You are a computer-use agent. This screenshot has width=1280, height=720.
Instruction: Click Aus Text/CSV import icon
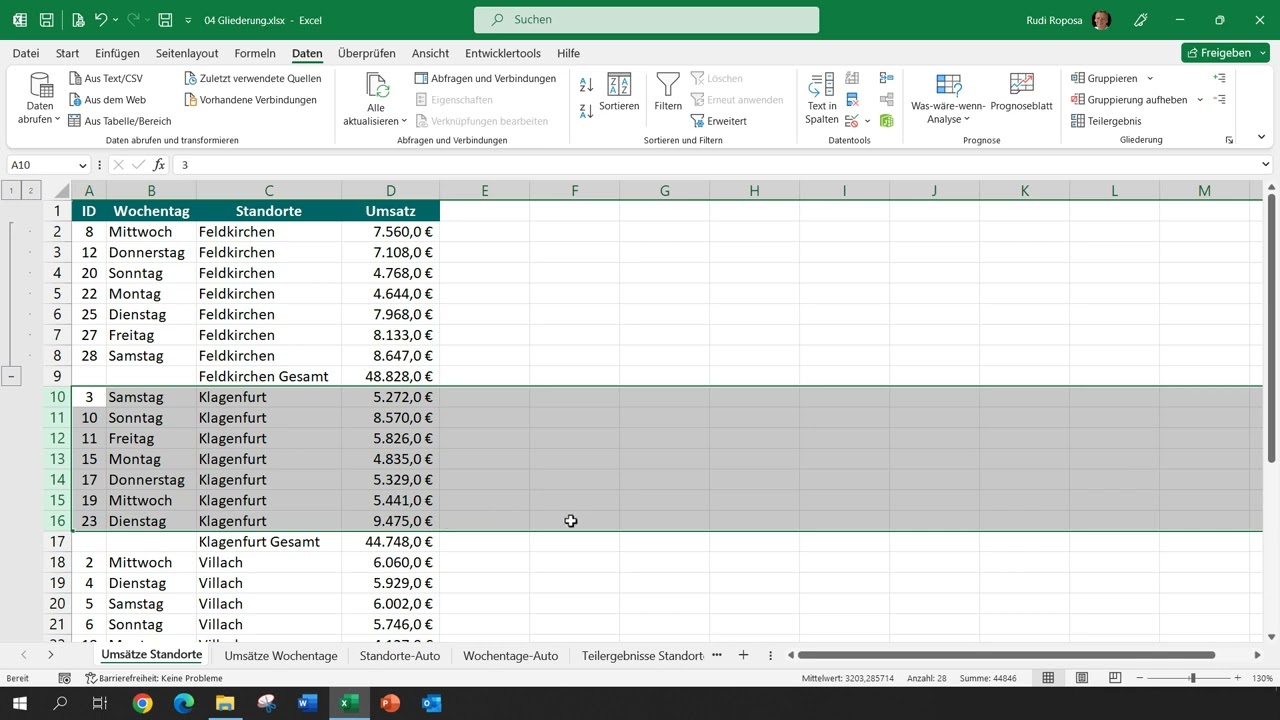click(75, 78)
